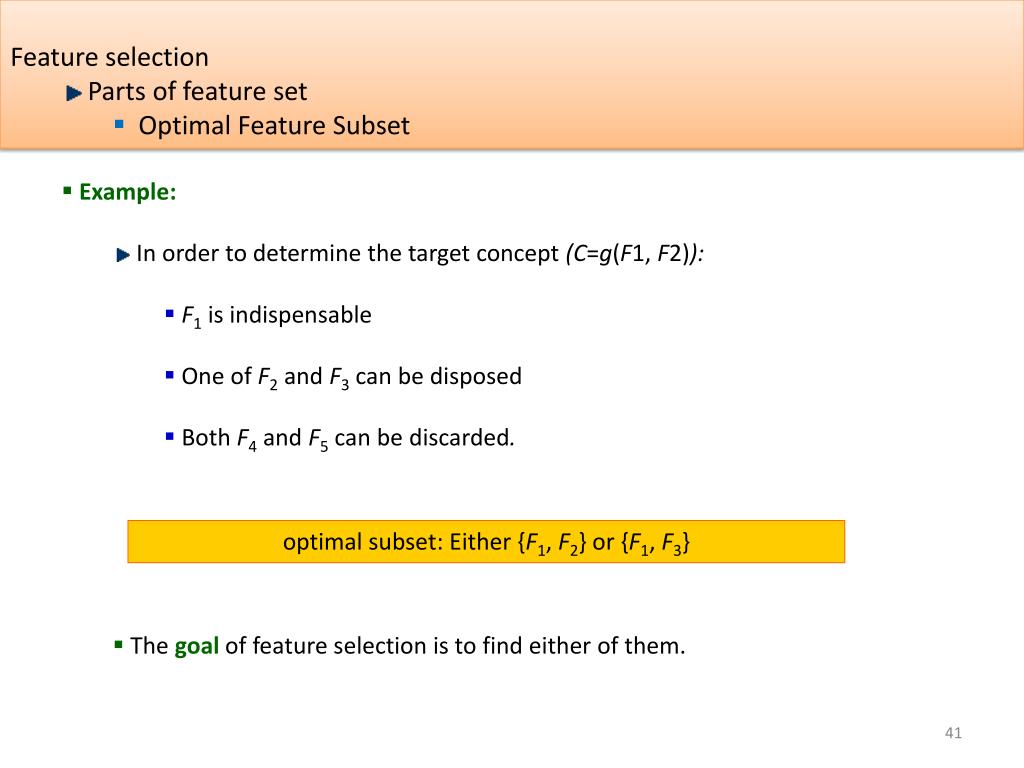Screen dimensions: 1024x768
Task: Click the formula C=g(F1, F2)
Action: pyautogui.click(x=635, y=253)
